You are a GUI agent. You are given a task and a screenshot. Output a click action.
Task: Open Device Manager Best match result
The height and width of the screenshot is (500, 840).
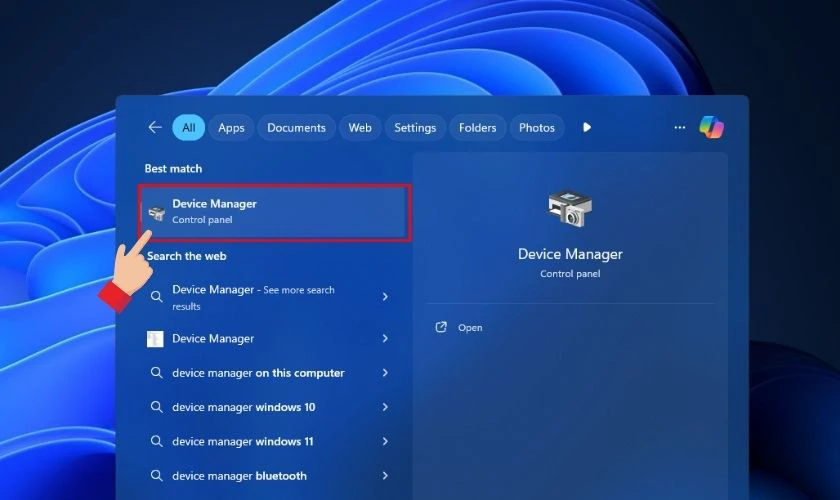pos(275,212)
